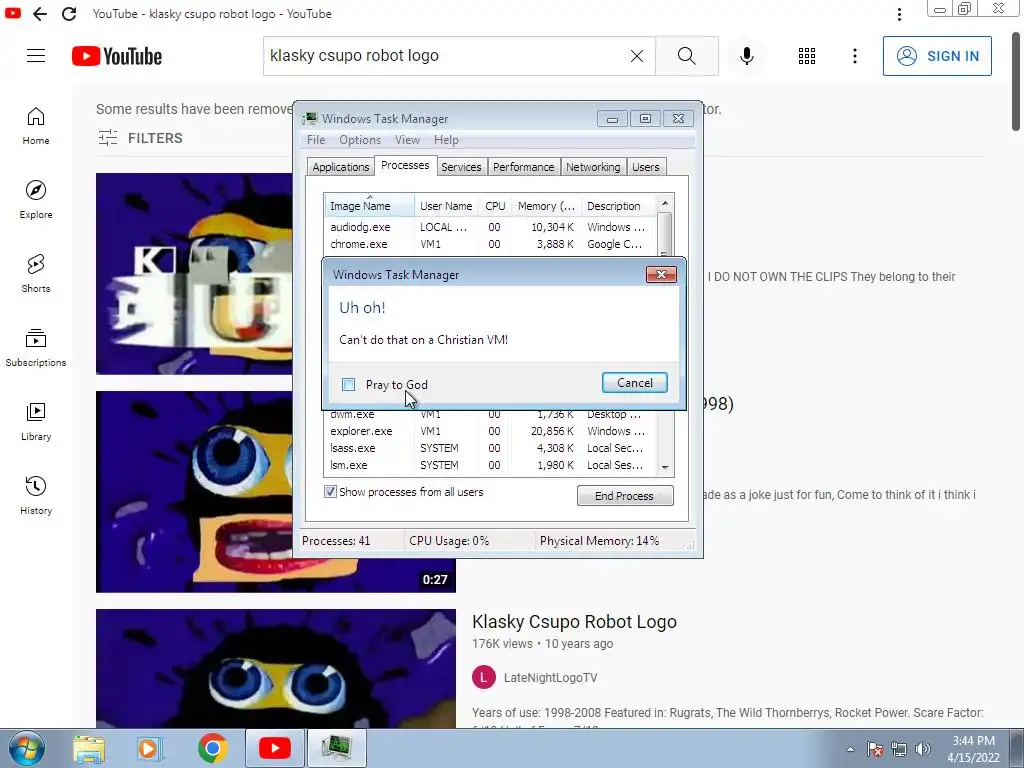
Task: Reload the page with refresh icon
Action: tap(69, 14)
